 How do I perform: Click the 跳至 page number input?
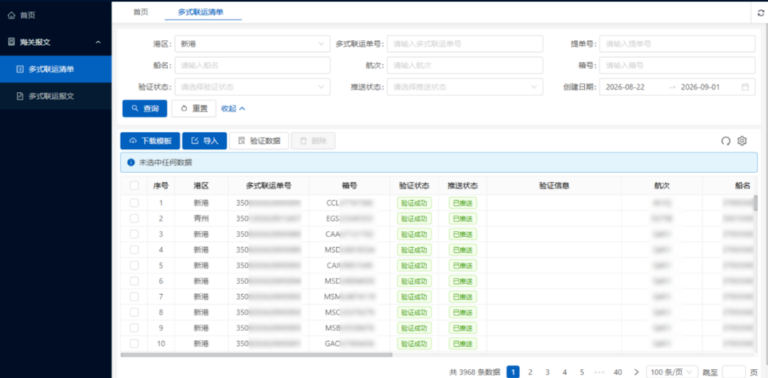click(734, 372)
